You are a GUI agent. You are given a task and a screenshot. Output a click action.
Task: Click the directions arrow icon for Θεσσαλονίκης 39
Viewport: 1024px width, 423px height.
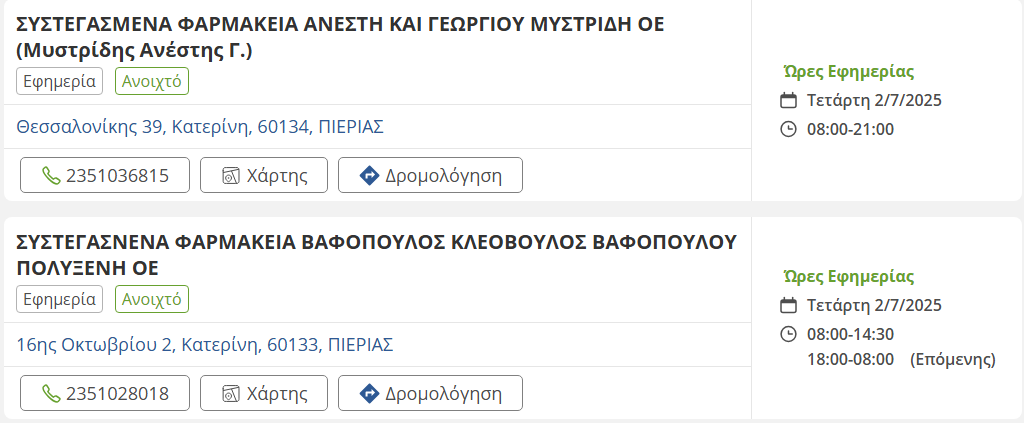(368, 176)
